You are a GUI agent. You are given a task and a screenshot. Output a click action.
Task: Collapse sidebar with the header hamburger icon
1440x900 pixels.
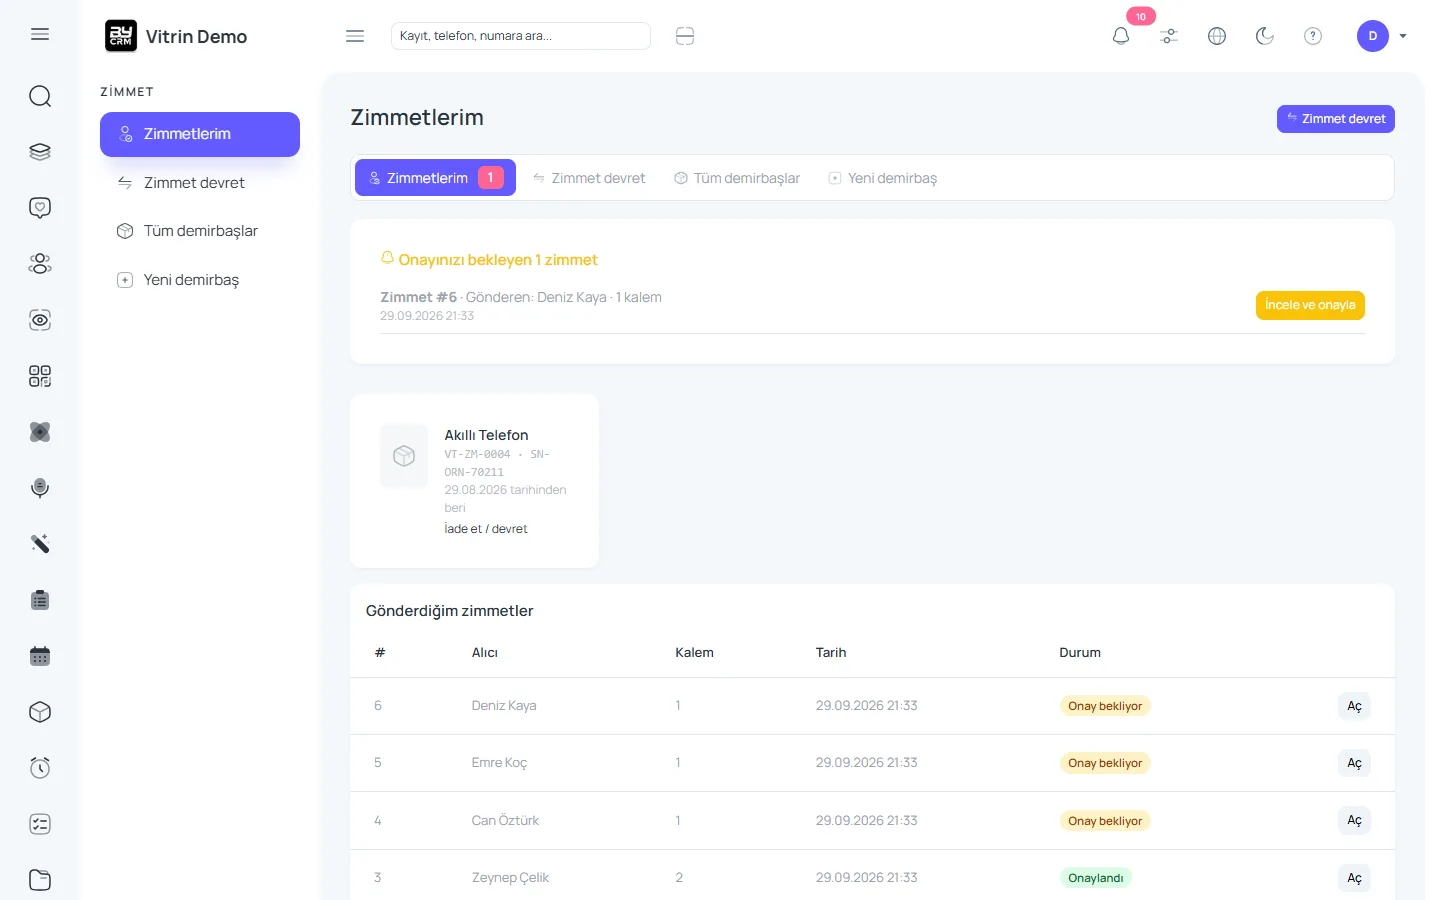[x=355, y=36]
